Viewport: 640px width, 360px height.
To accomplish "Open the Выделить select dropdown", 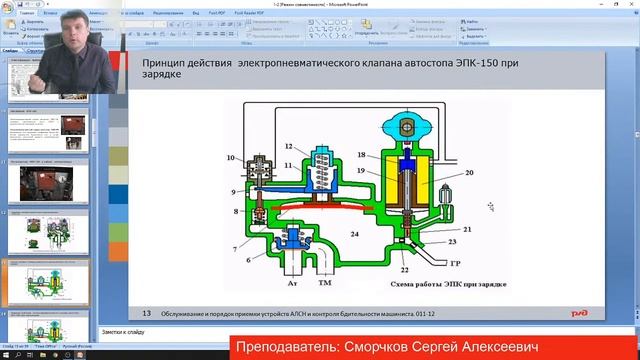I will point(473,36).
